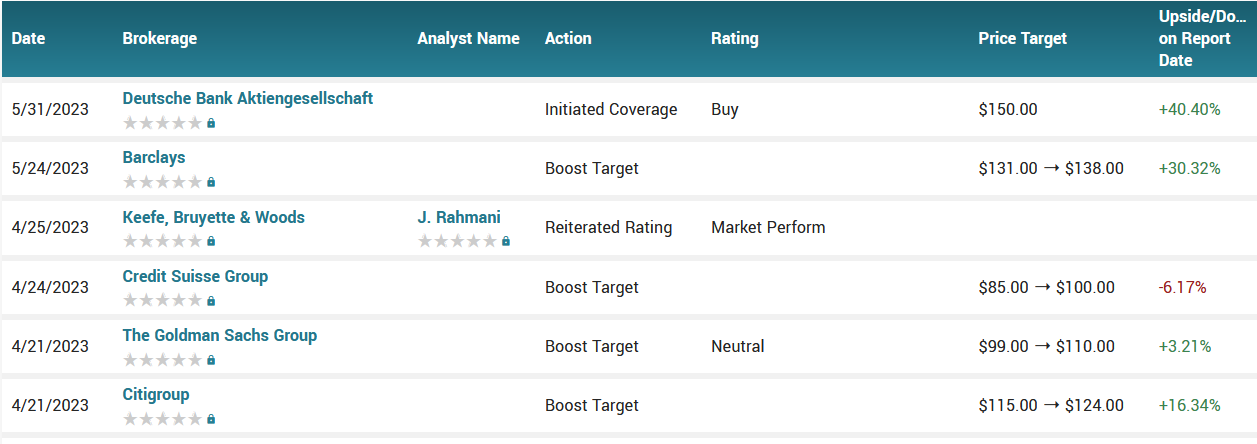Click the $85.00 → $100.00 price target
This screenshot has height=444, width=1257.
(1047, 287)
